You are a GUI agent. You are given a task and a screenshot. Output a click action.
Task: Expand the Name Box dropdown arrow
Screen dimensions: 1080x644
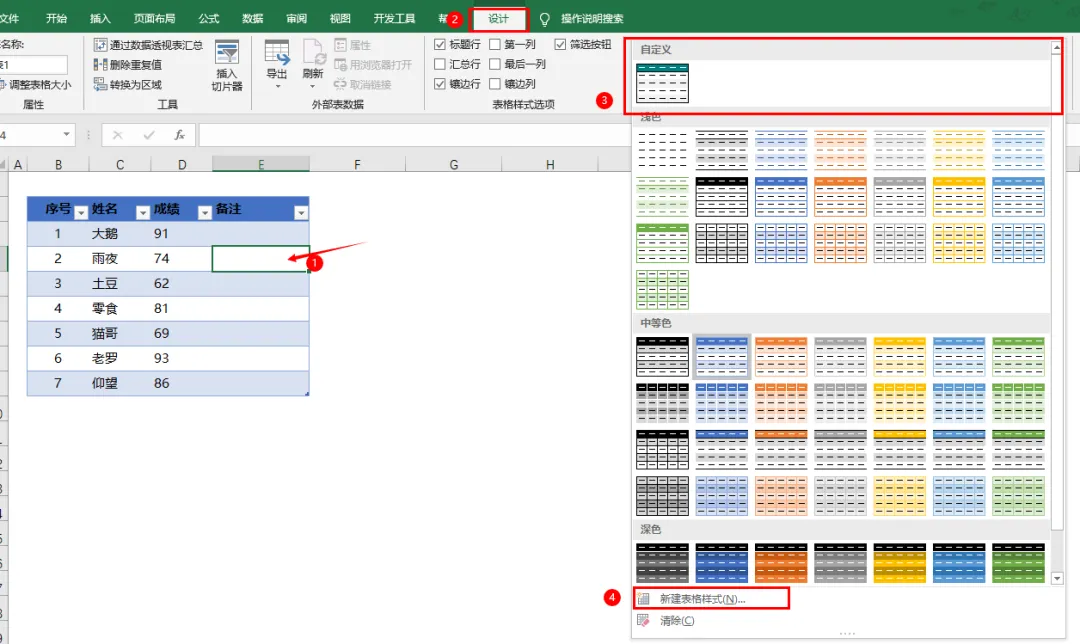66,134
